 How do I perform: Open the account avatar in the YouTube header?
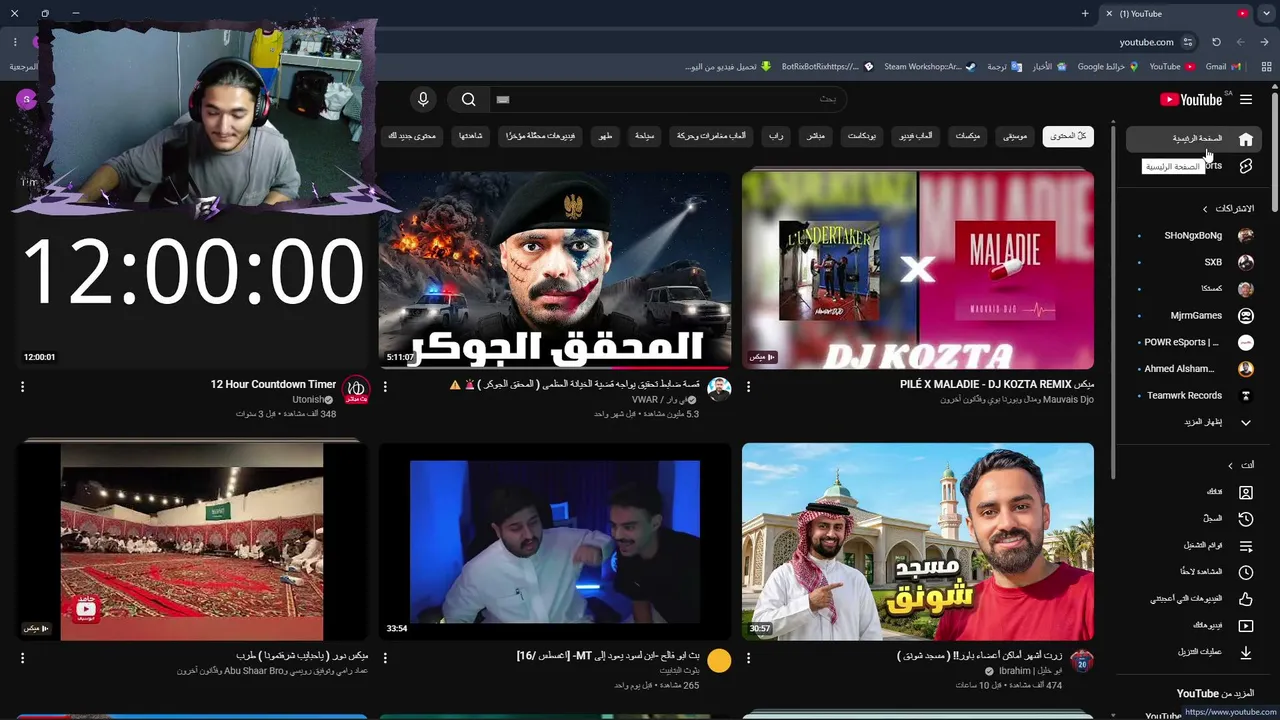pyautogui.click(x=27, y=99)
